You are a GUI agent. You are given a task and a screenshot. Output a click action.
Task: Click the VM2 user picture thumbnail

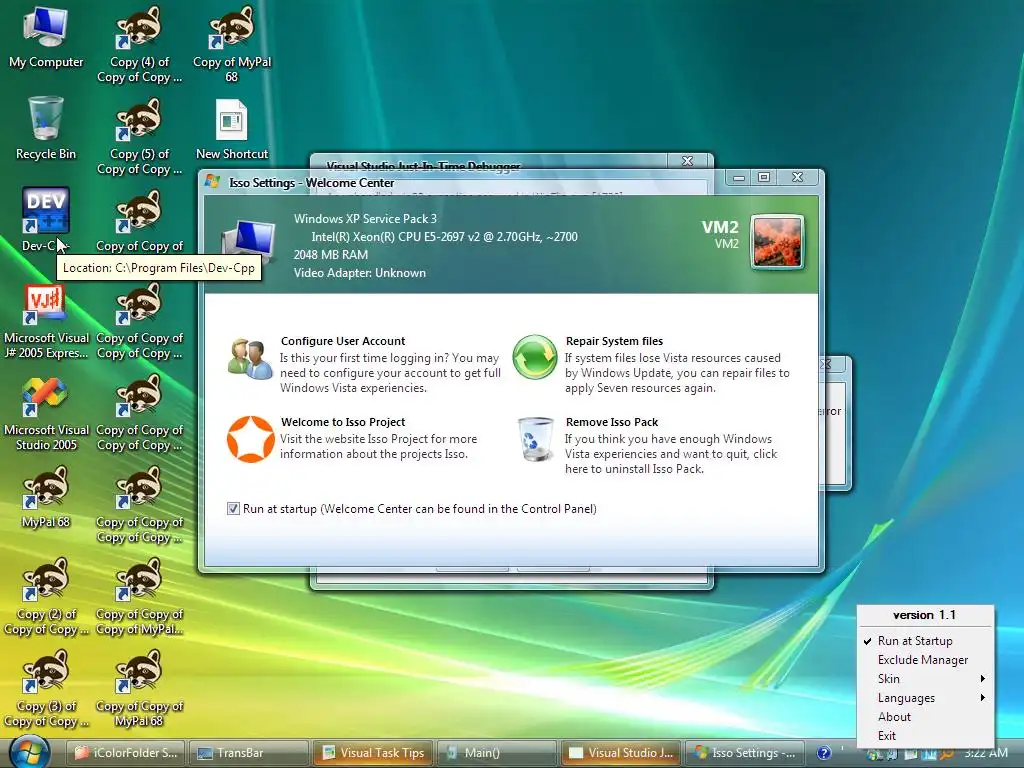tap(777, 242)
